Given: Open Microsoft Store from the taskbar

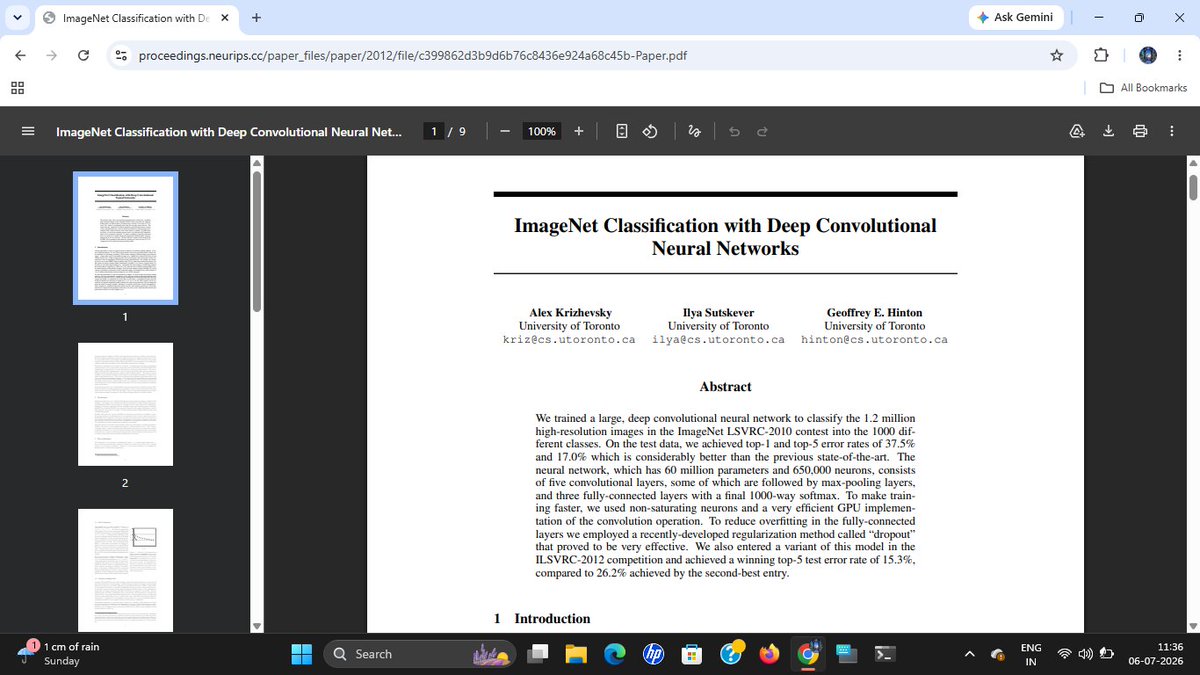Looking at the screenshot, I should (691, 654).
